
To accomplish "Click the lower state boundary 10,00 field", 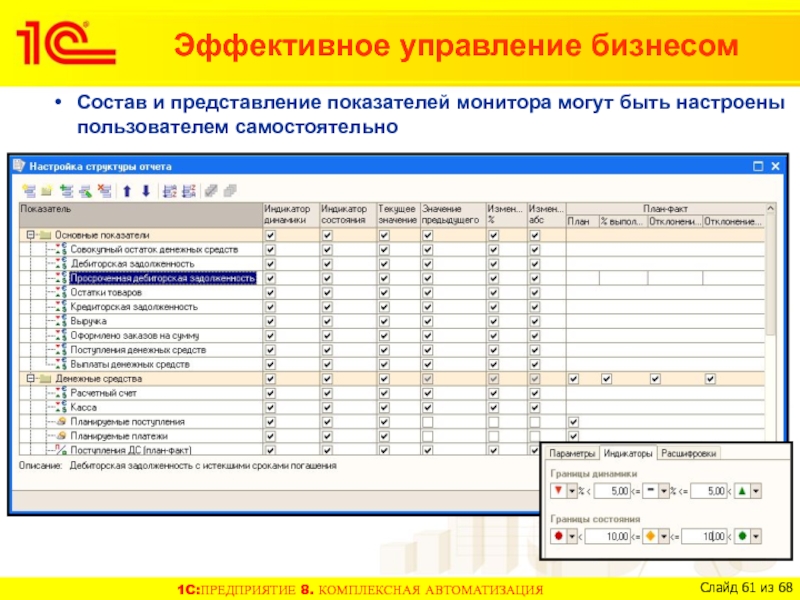I will pos(608,537).
